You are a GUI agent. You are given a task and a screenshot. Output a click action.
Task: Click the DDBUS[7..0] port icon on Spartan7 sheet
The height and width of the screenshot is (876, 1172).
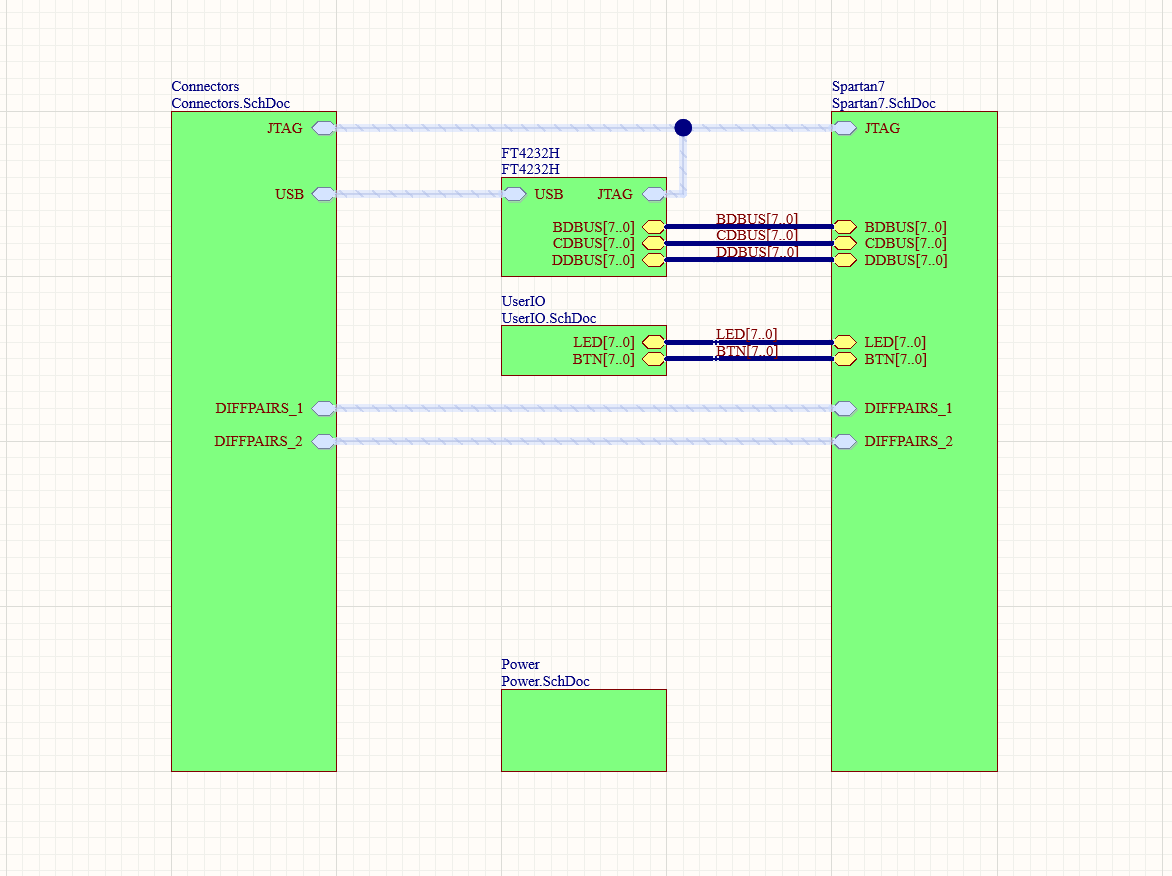click(844, 260)
